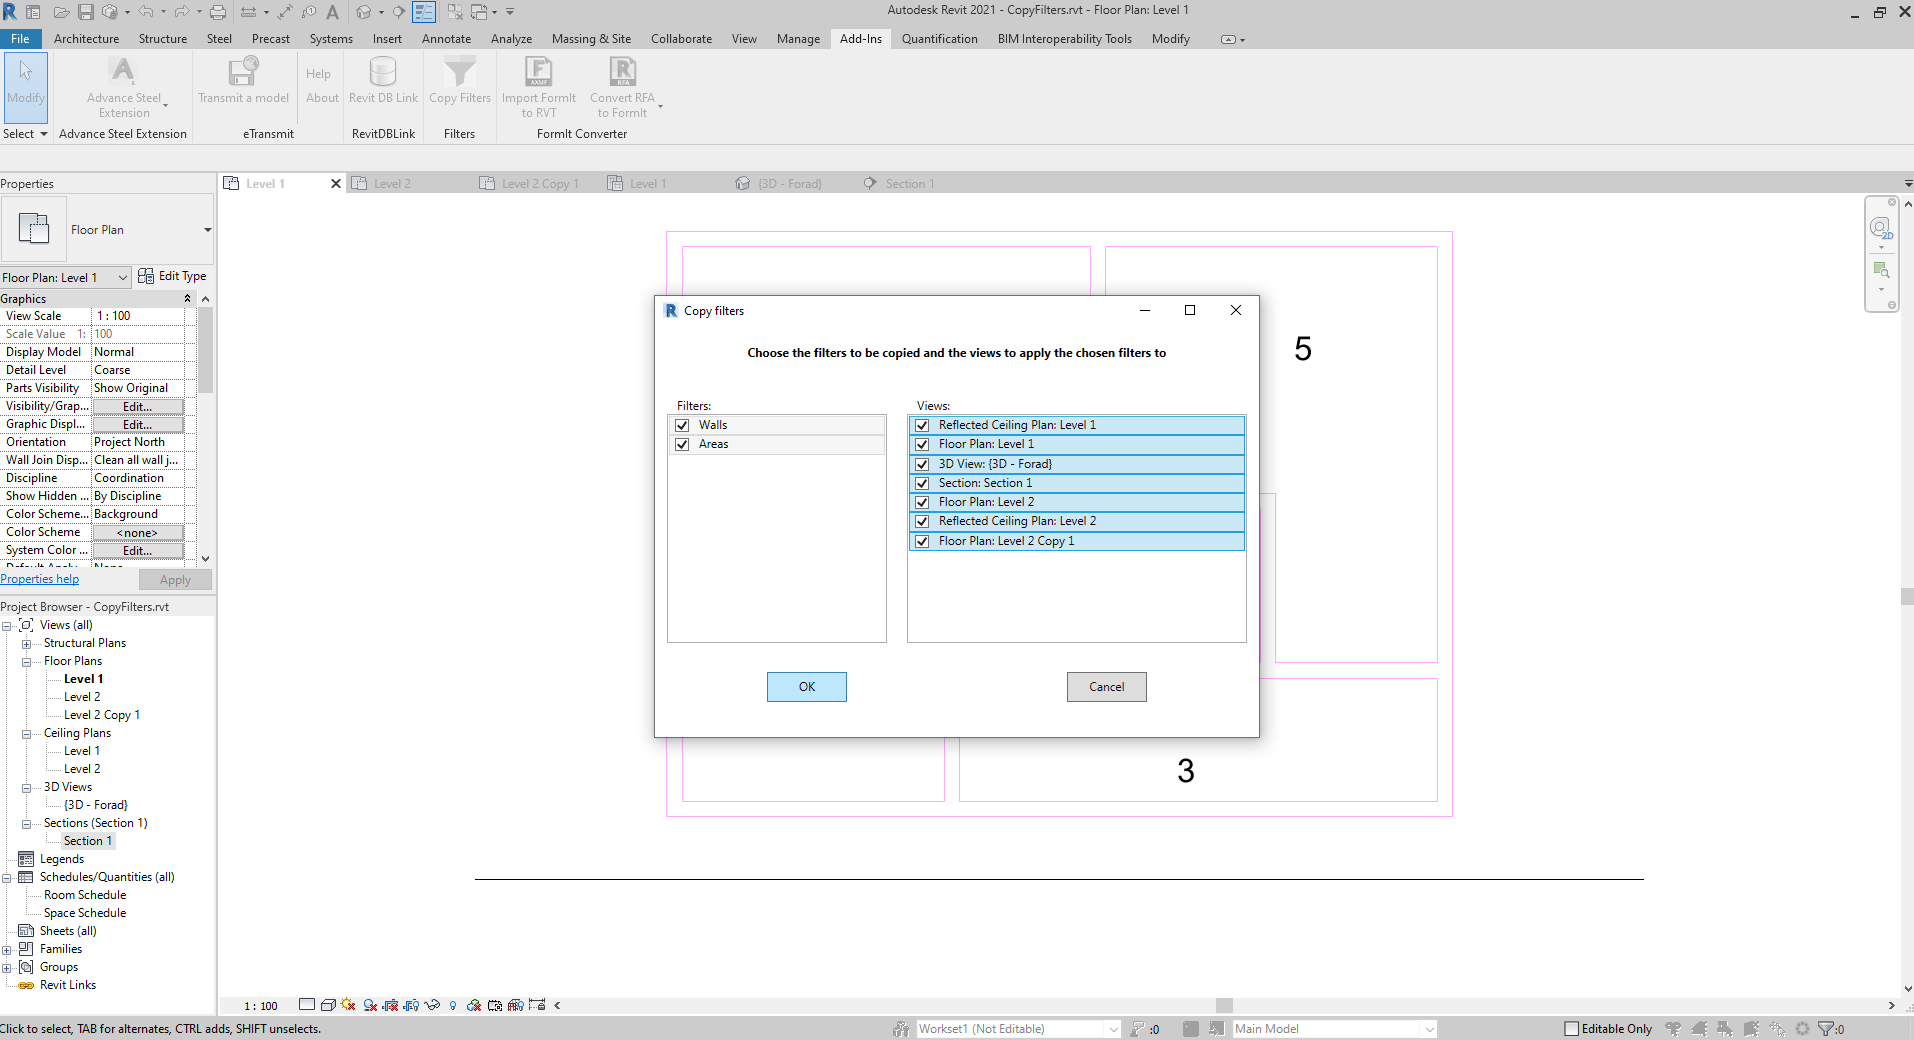1914x1040 pixels.
Task: Click the Reveal Hidden Elements lightbulb icon
Action: pos(453,1005)
